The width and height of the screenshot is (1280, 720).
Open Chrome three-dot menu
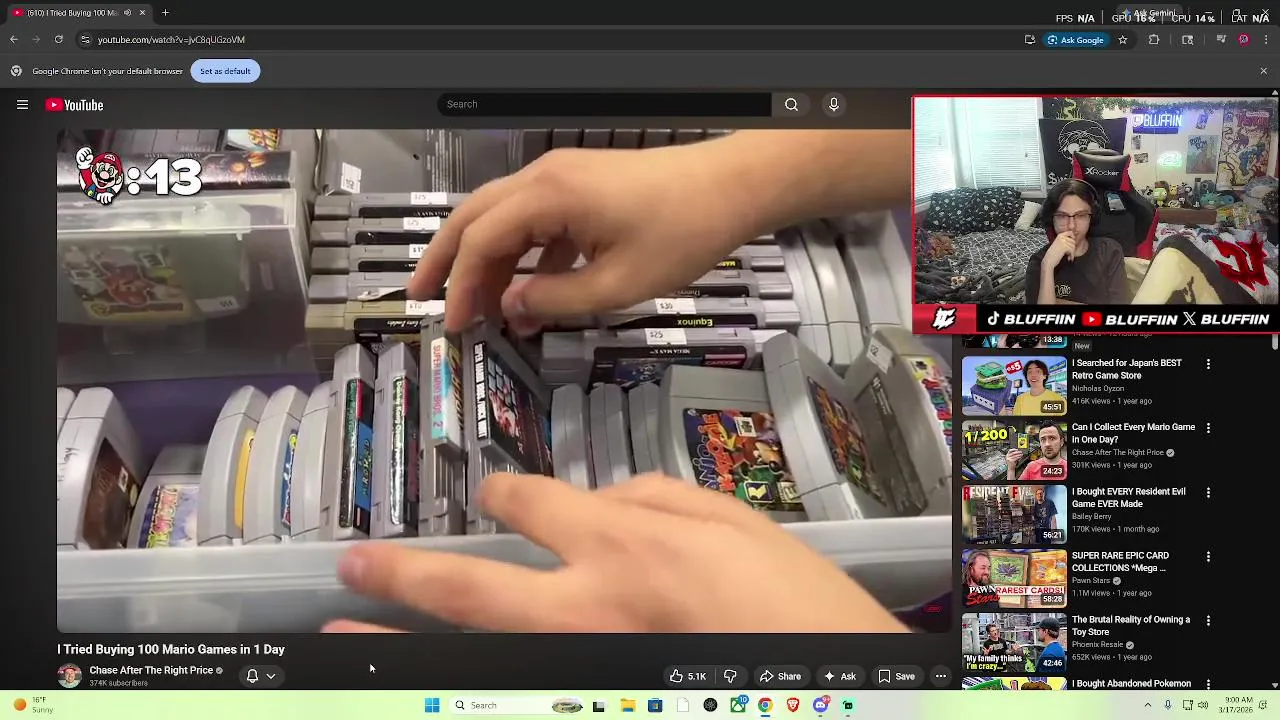1266,40
